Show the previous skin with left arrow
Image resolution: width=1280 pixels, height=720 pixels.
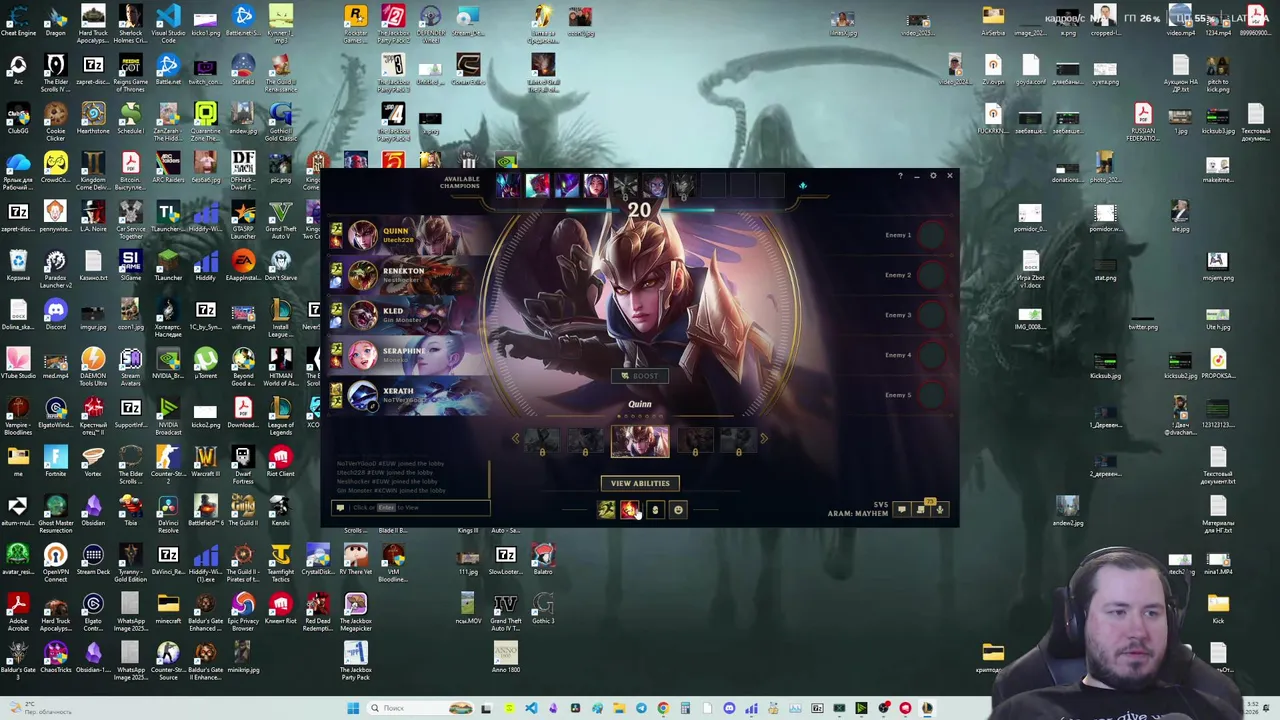click(x=516, y=438)
